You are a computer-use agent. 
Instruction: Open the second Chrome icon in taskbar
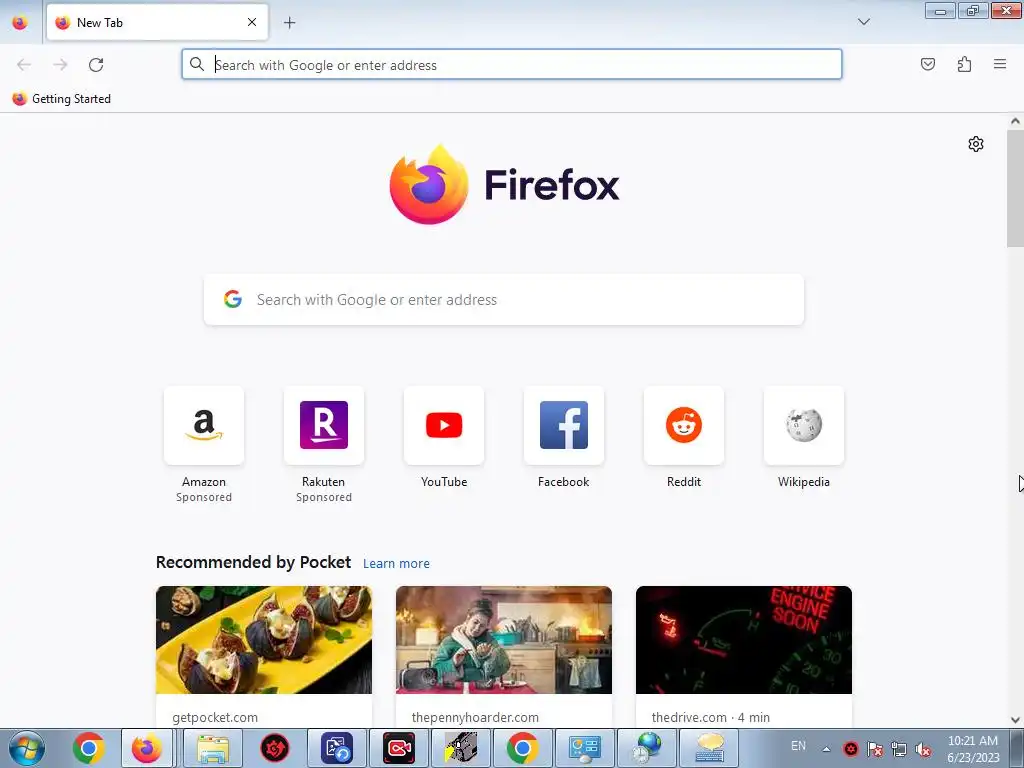pyautogui.click(x=522, y=748)
